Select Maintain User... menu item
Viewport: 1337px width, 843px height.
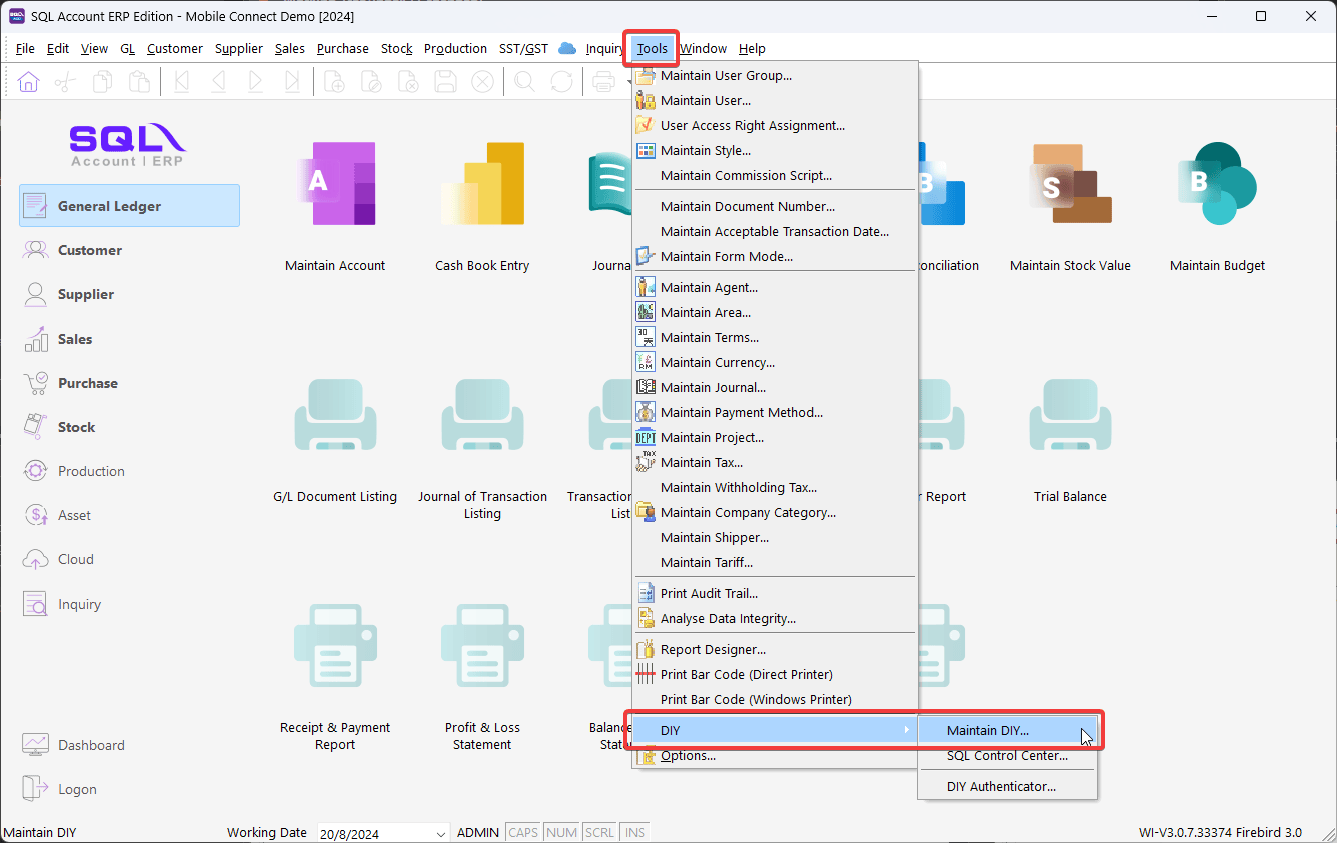tap(705, 100)
